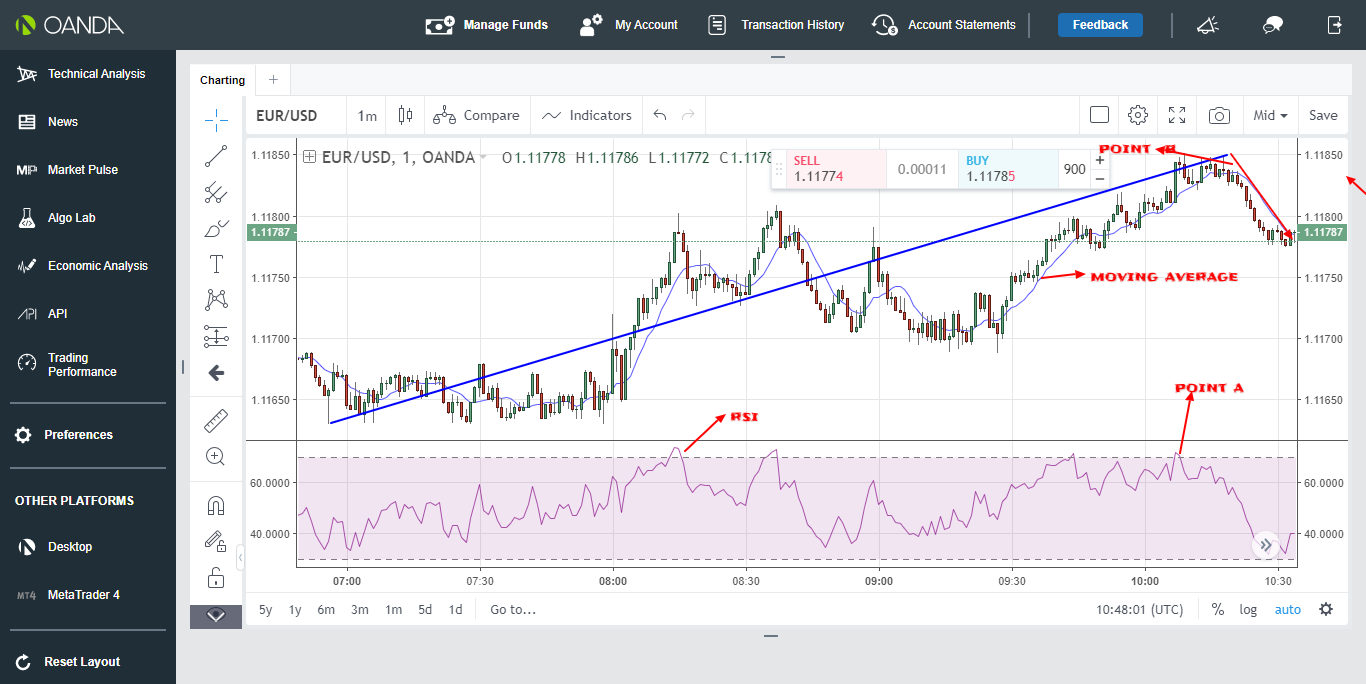Viewport: 1366px width, 684px height.
Task: Toggle lock all drawing tools
Action: [215, 577]
